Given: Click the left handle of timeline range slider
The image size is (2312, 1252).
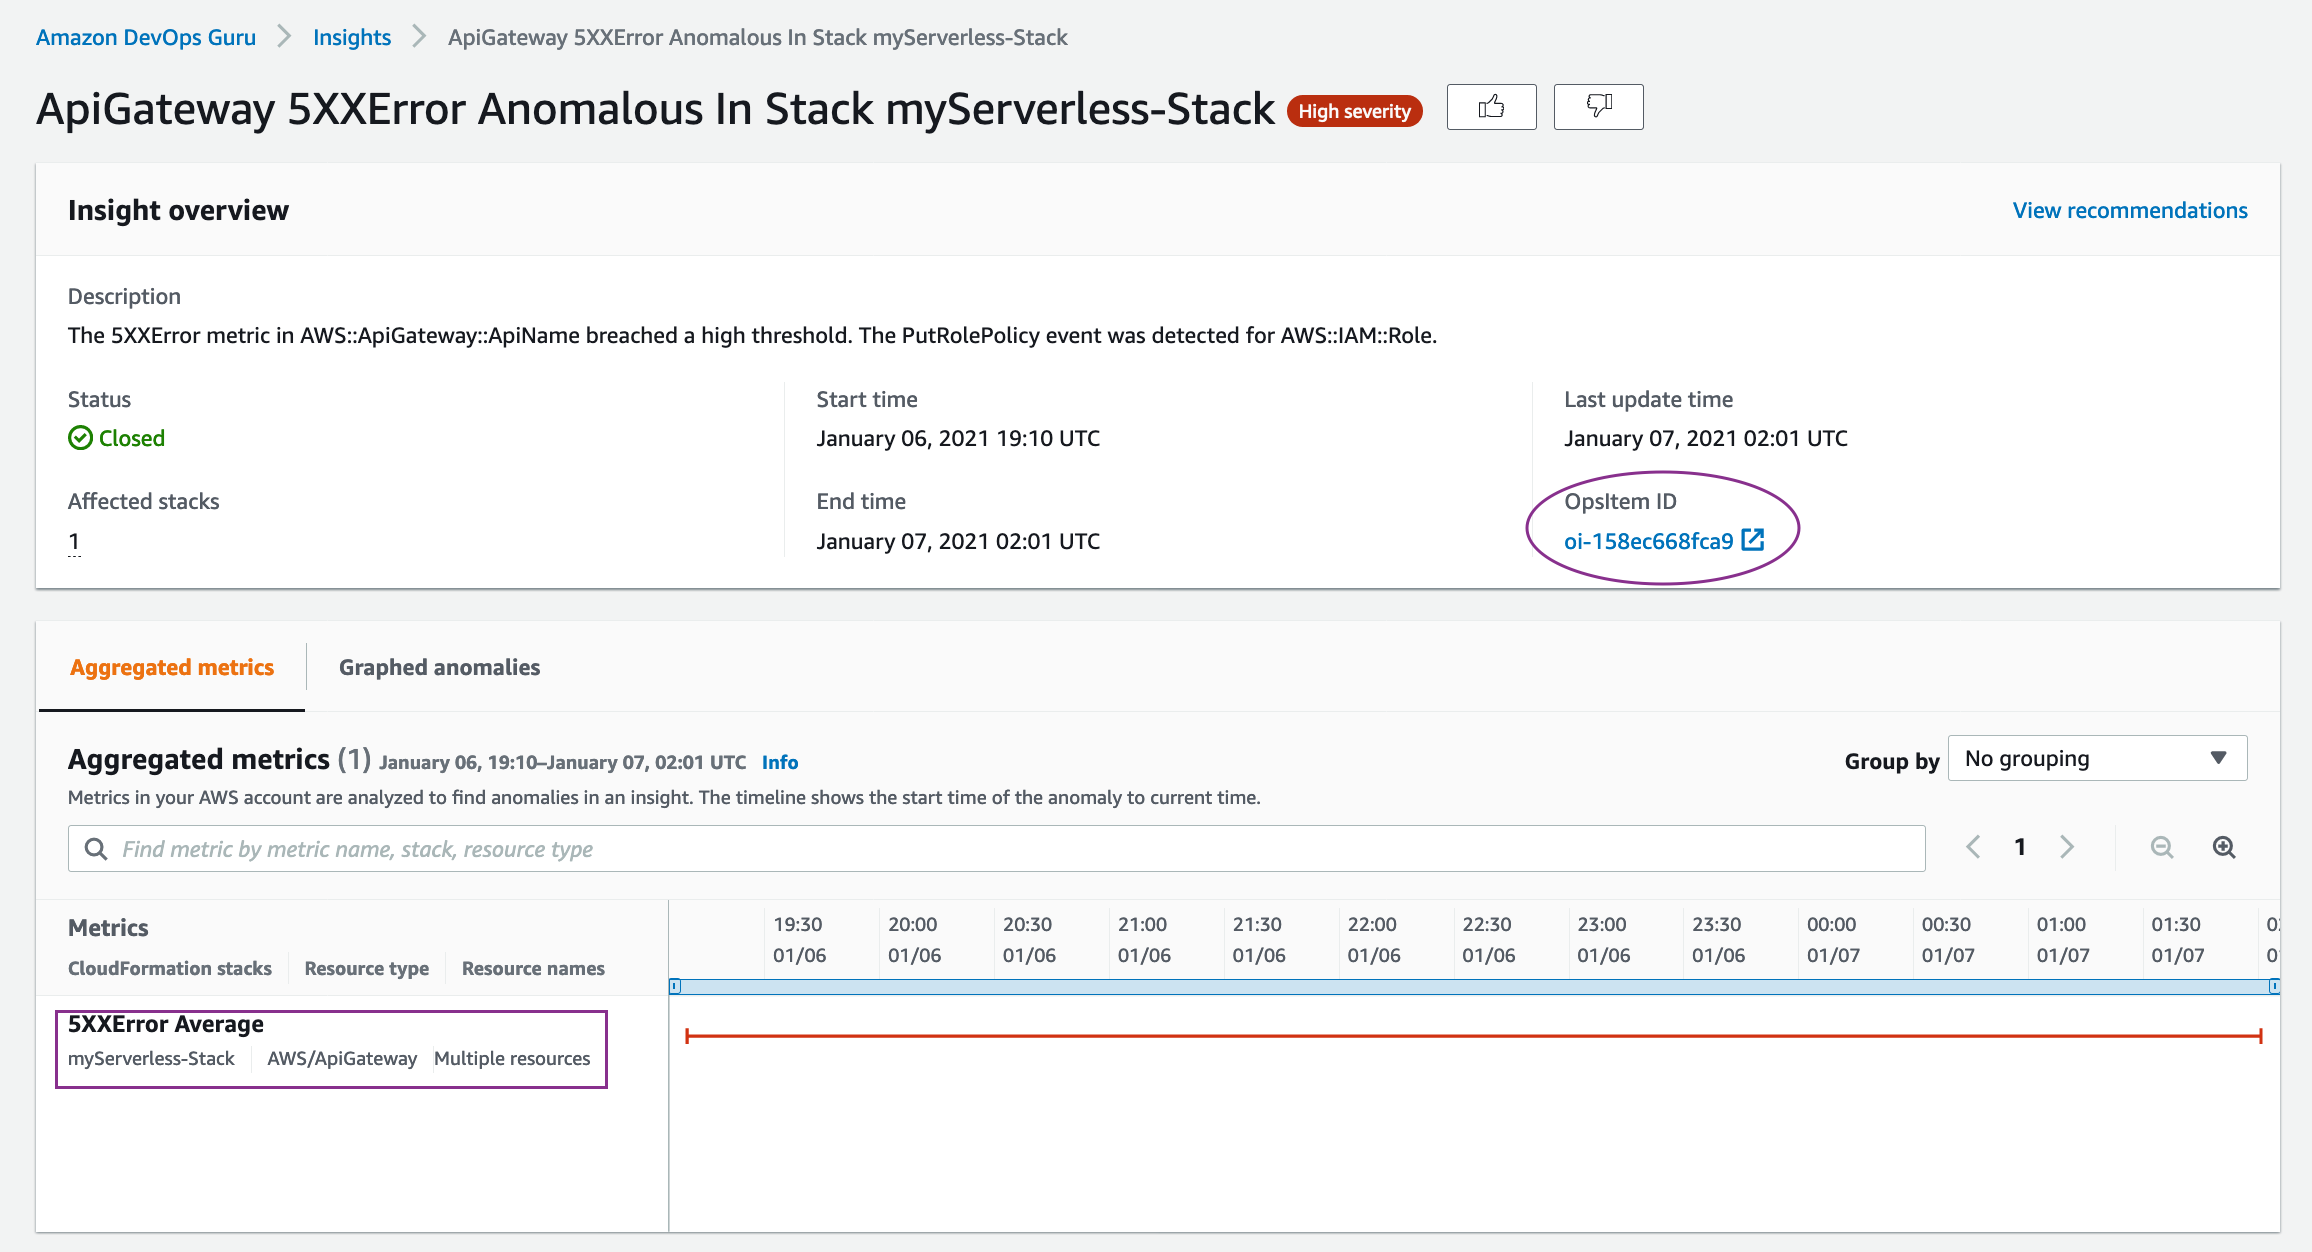Looking at the screenshot, I should (x=675, y=986).
